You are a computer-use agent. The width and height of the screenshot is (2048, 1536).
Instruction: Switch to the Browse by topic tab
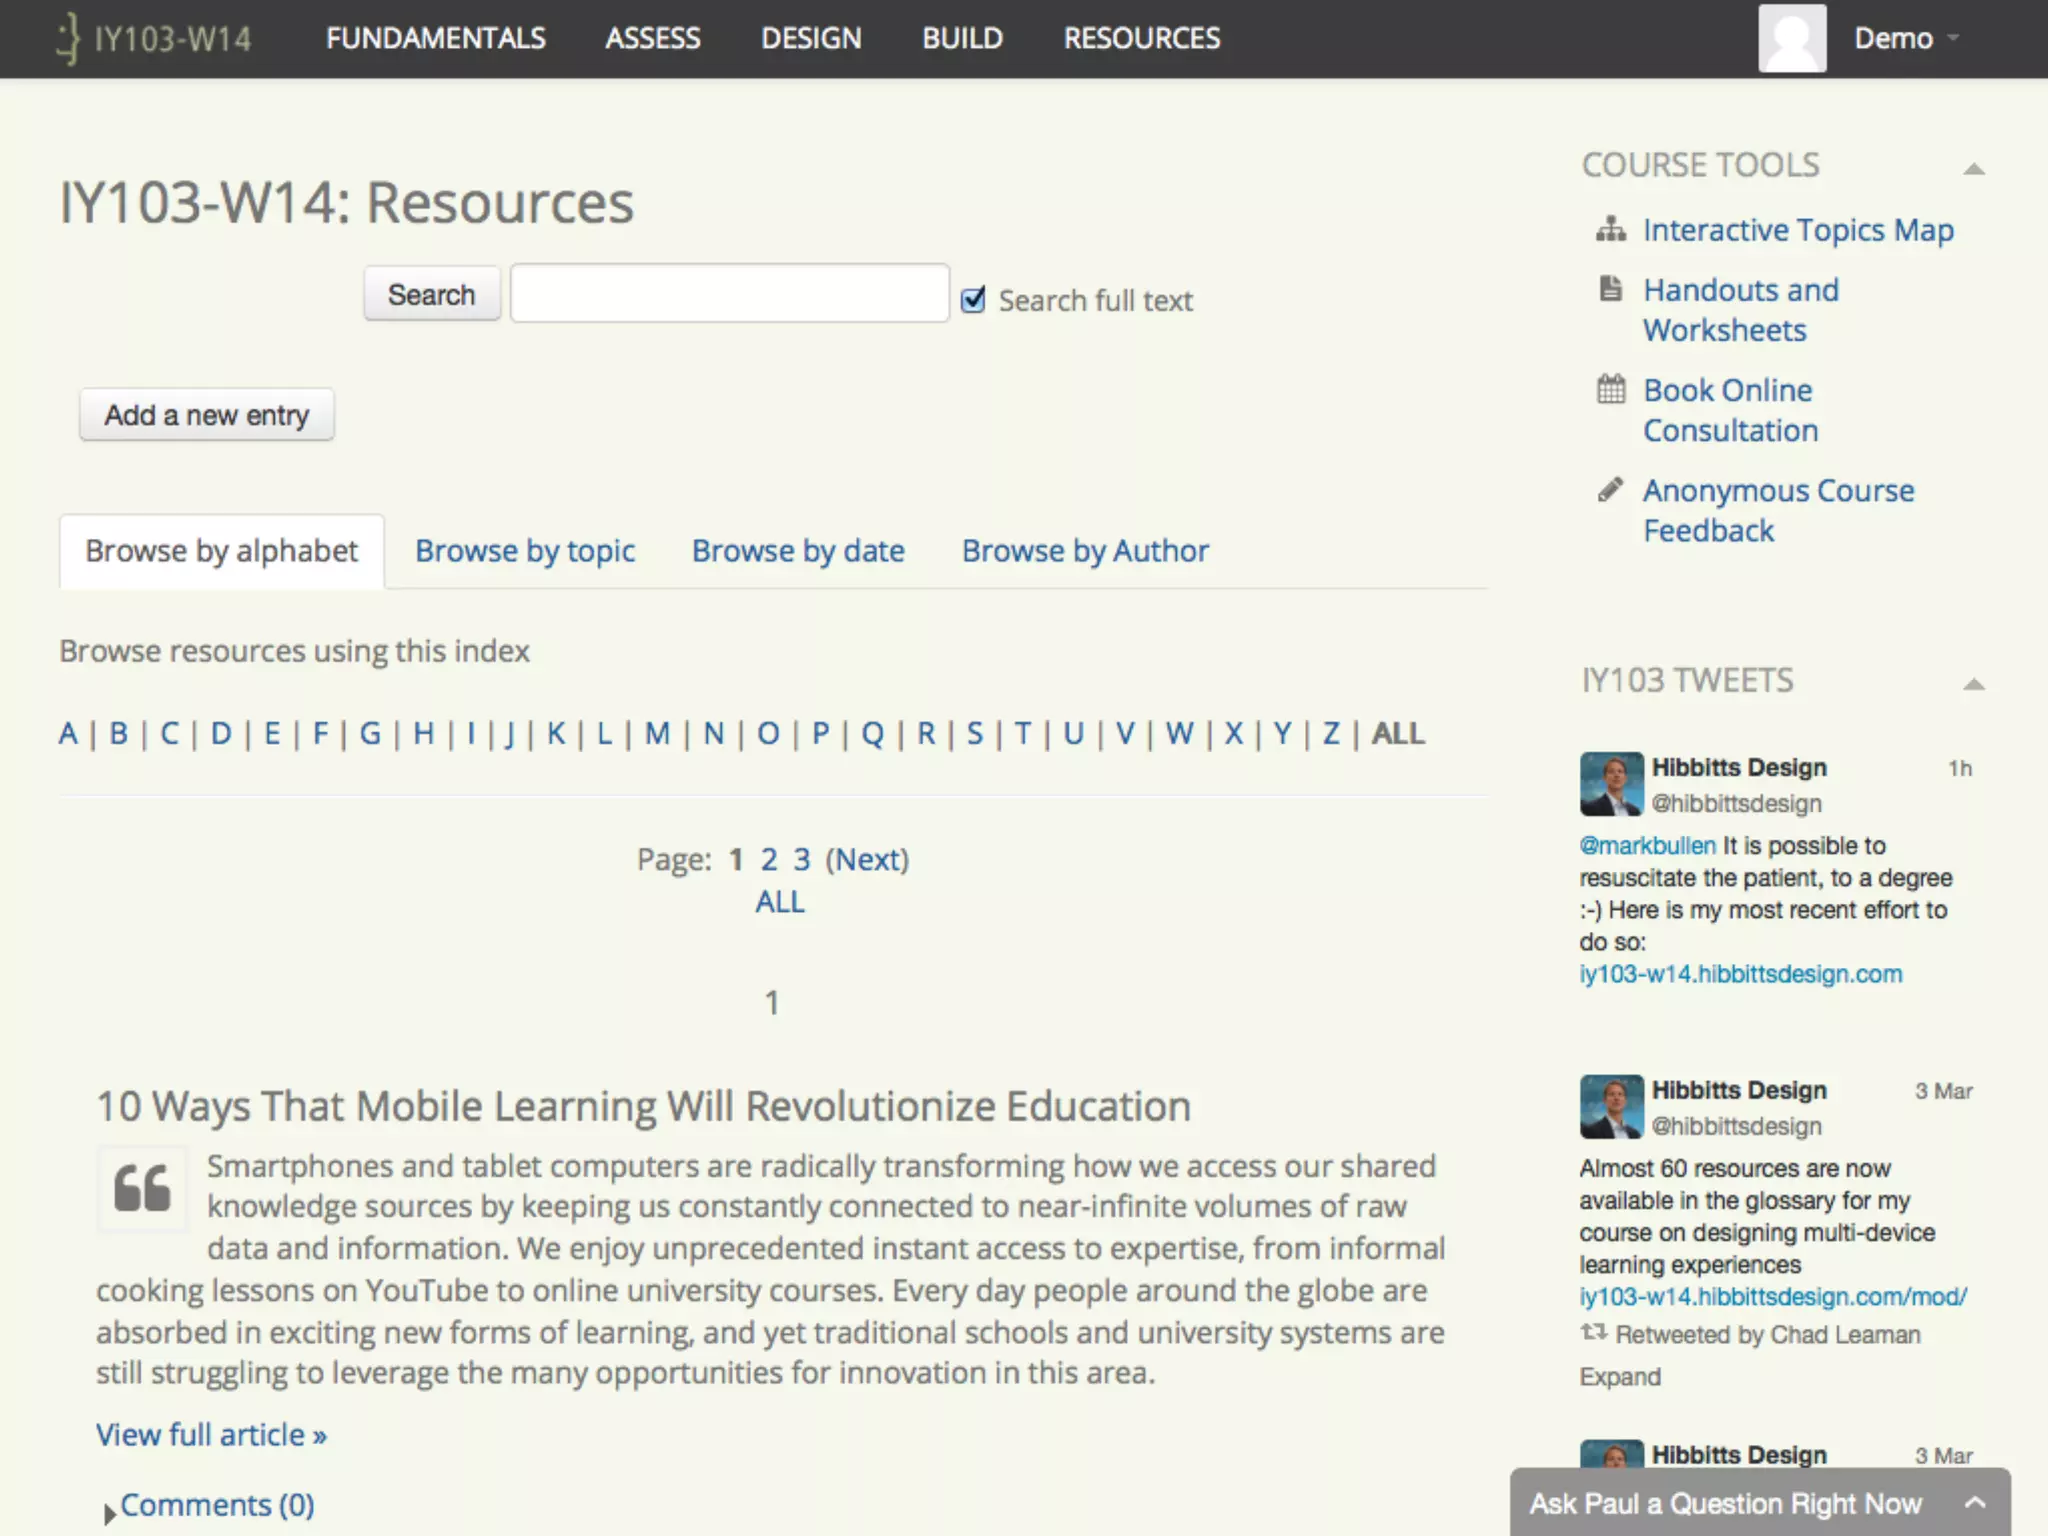coord(525,551)
